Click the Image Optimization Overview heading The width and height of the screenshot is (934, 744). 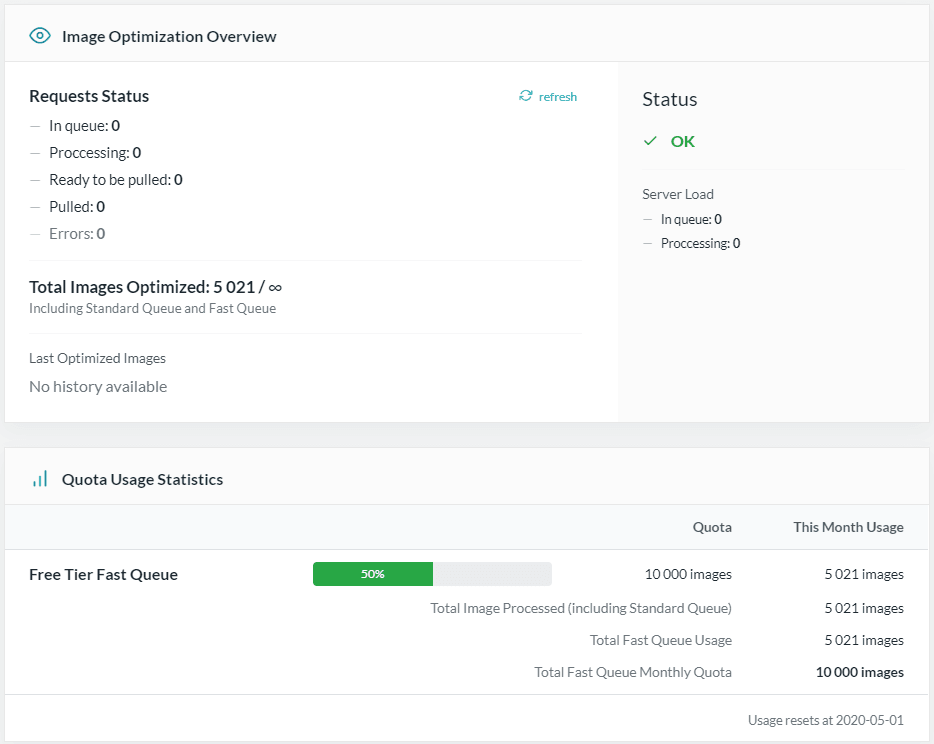tap(169, 36)
